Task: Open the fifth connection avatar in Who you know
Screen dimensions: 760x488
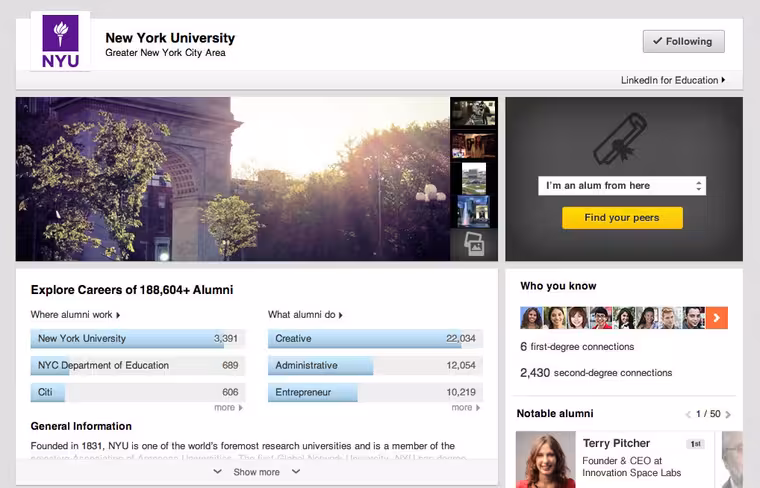Action: pos(624,318)
